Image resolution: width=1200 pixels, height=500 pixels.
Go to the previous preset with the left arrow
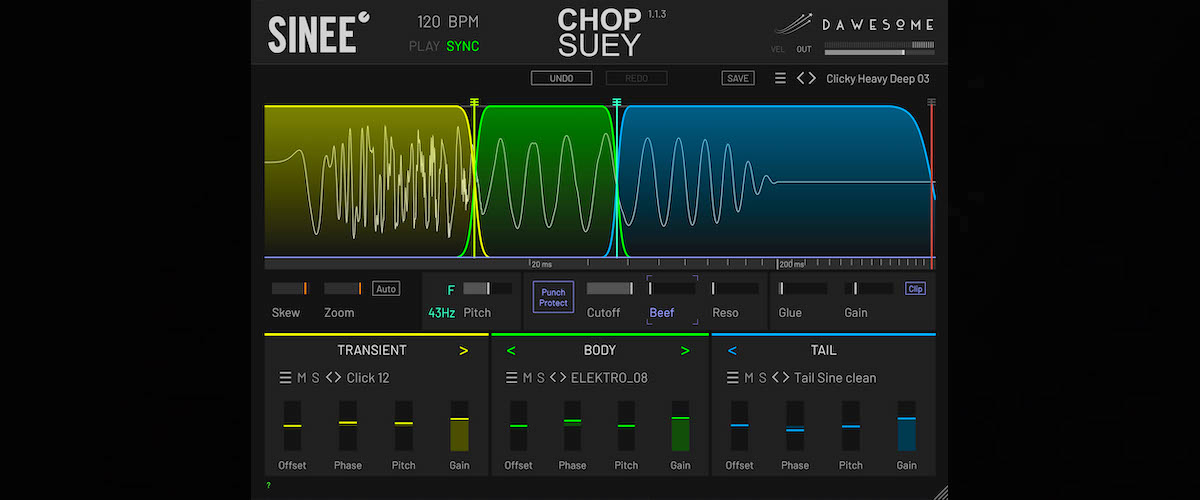801,78
